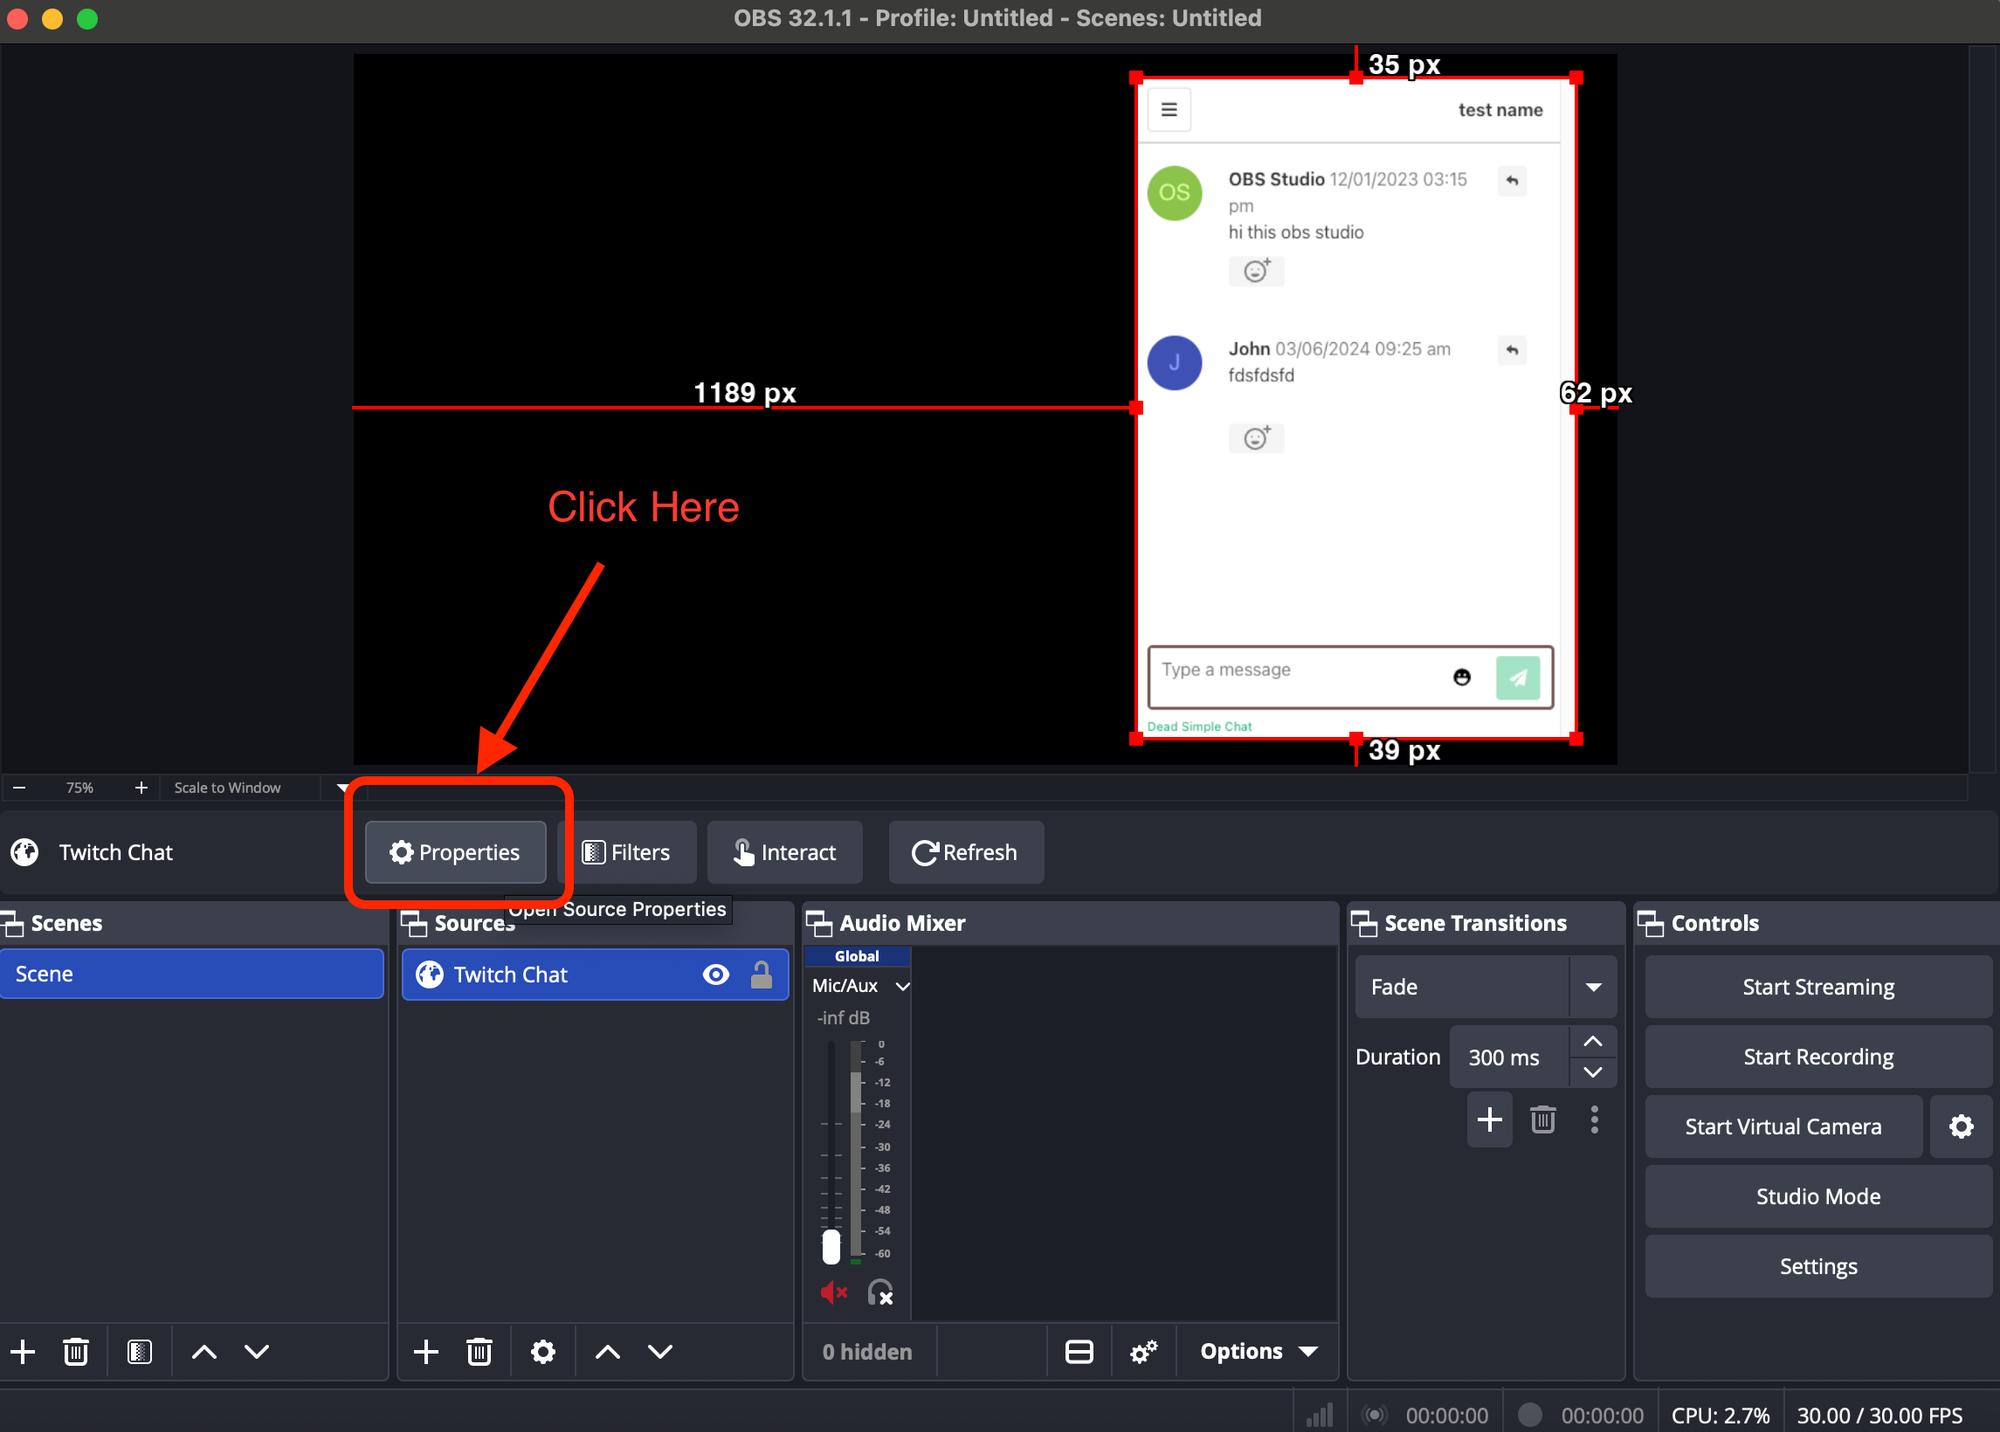This screenshot has width=2000, height=1432.
Task: Open Virtual Camera settings gear
Action: [x=1961, y=1127]
